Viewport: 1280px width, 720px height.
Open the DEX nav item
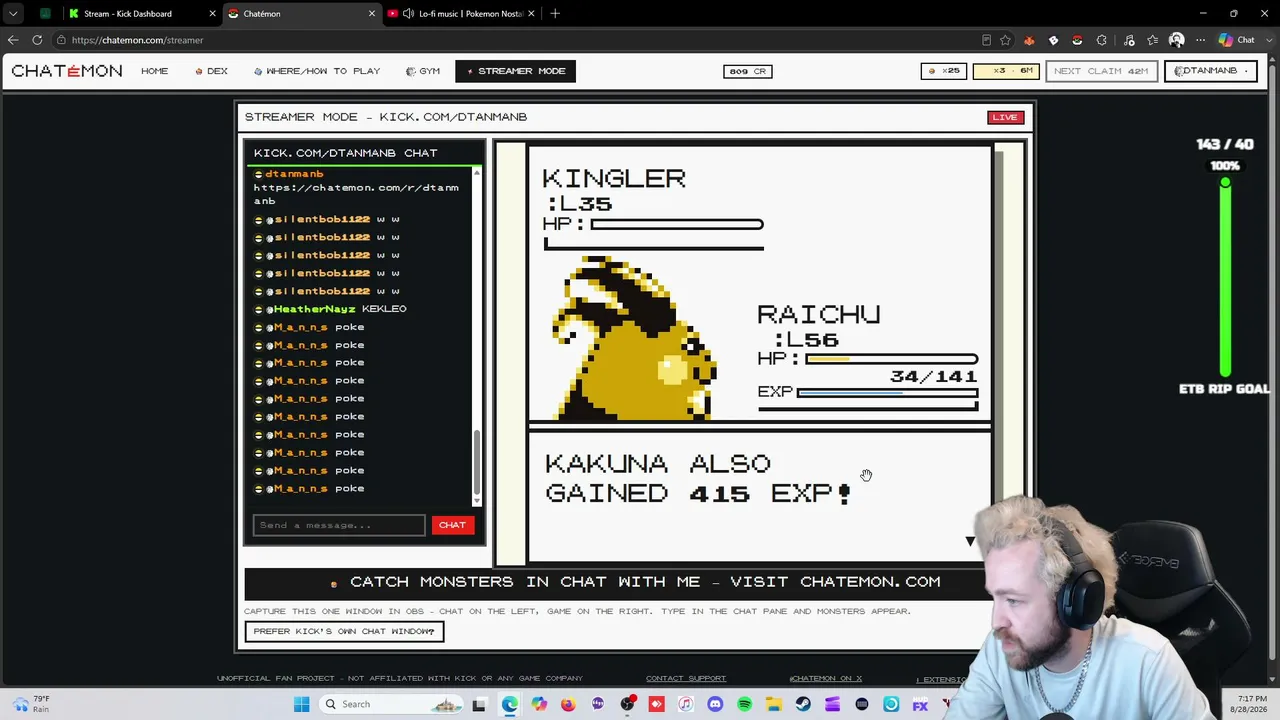(x=212, y=71)
